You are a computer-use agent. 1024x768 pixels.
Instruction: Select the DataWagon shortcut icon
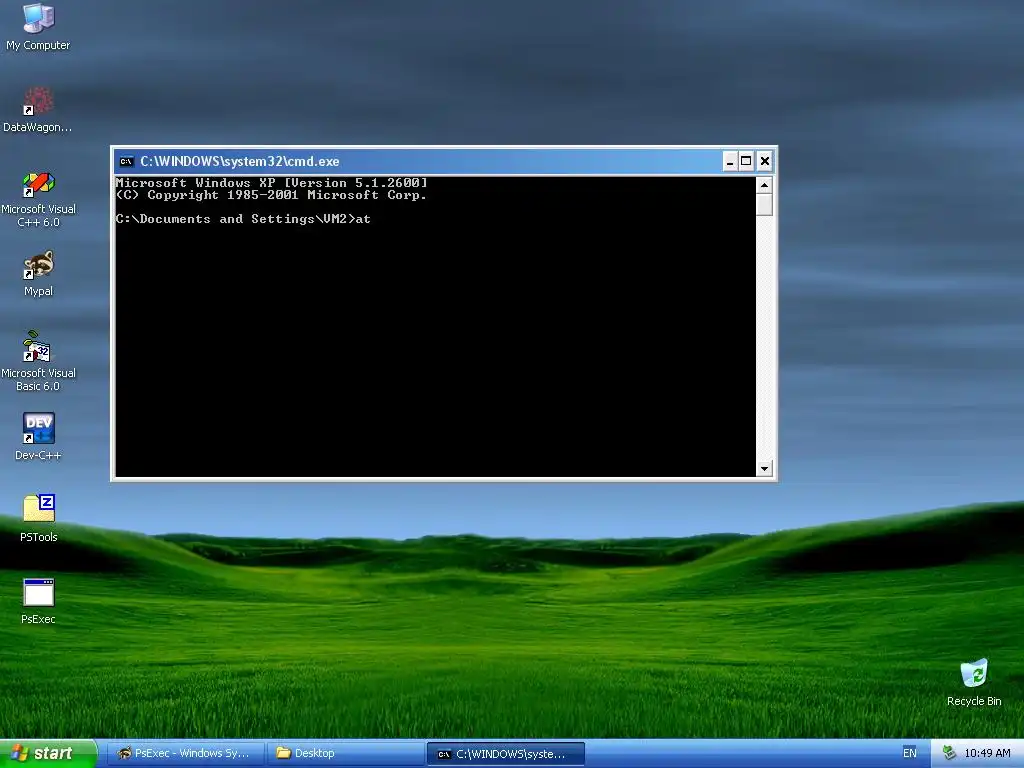point(38,110)
